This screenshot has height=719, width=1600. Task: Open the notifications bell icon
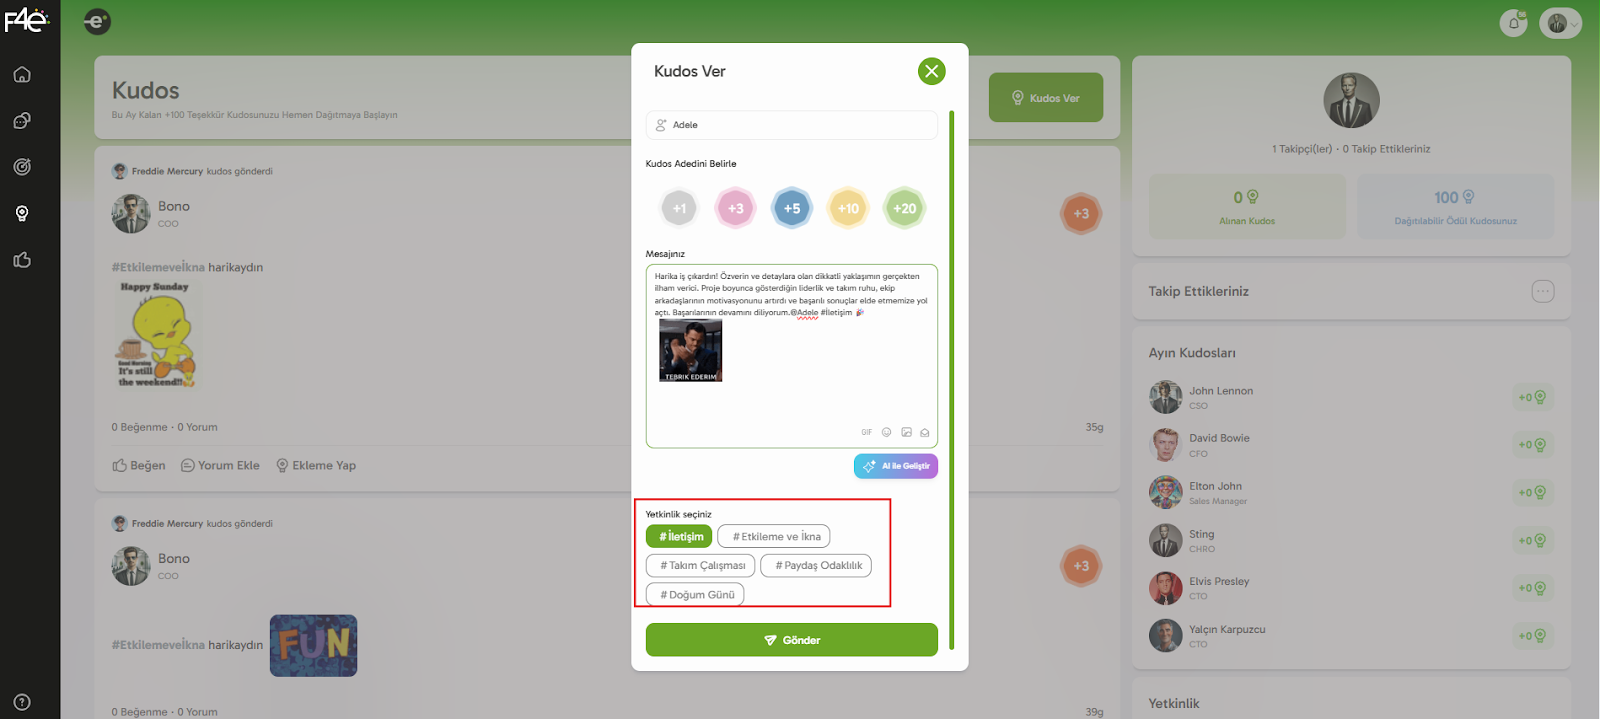1514,22
